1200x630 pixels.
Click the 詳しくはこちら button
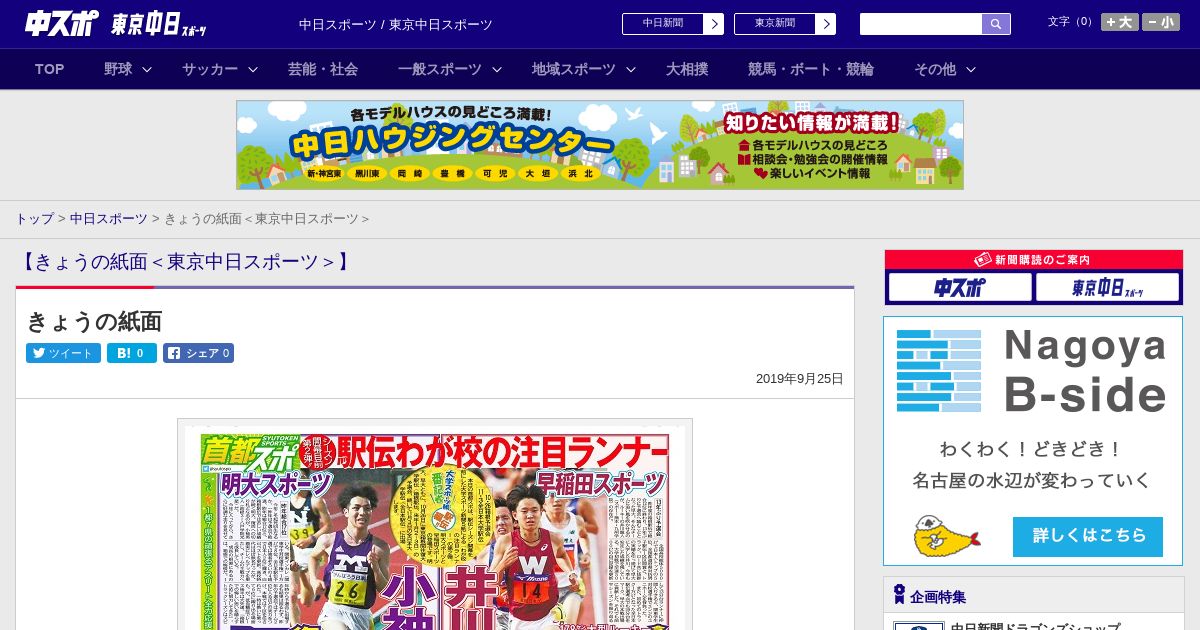[1088, 536]
